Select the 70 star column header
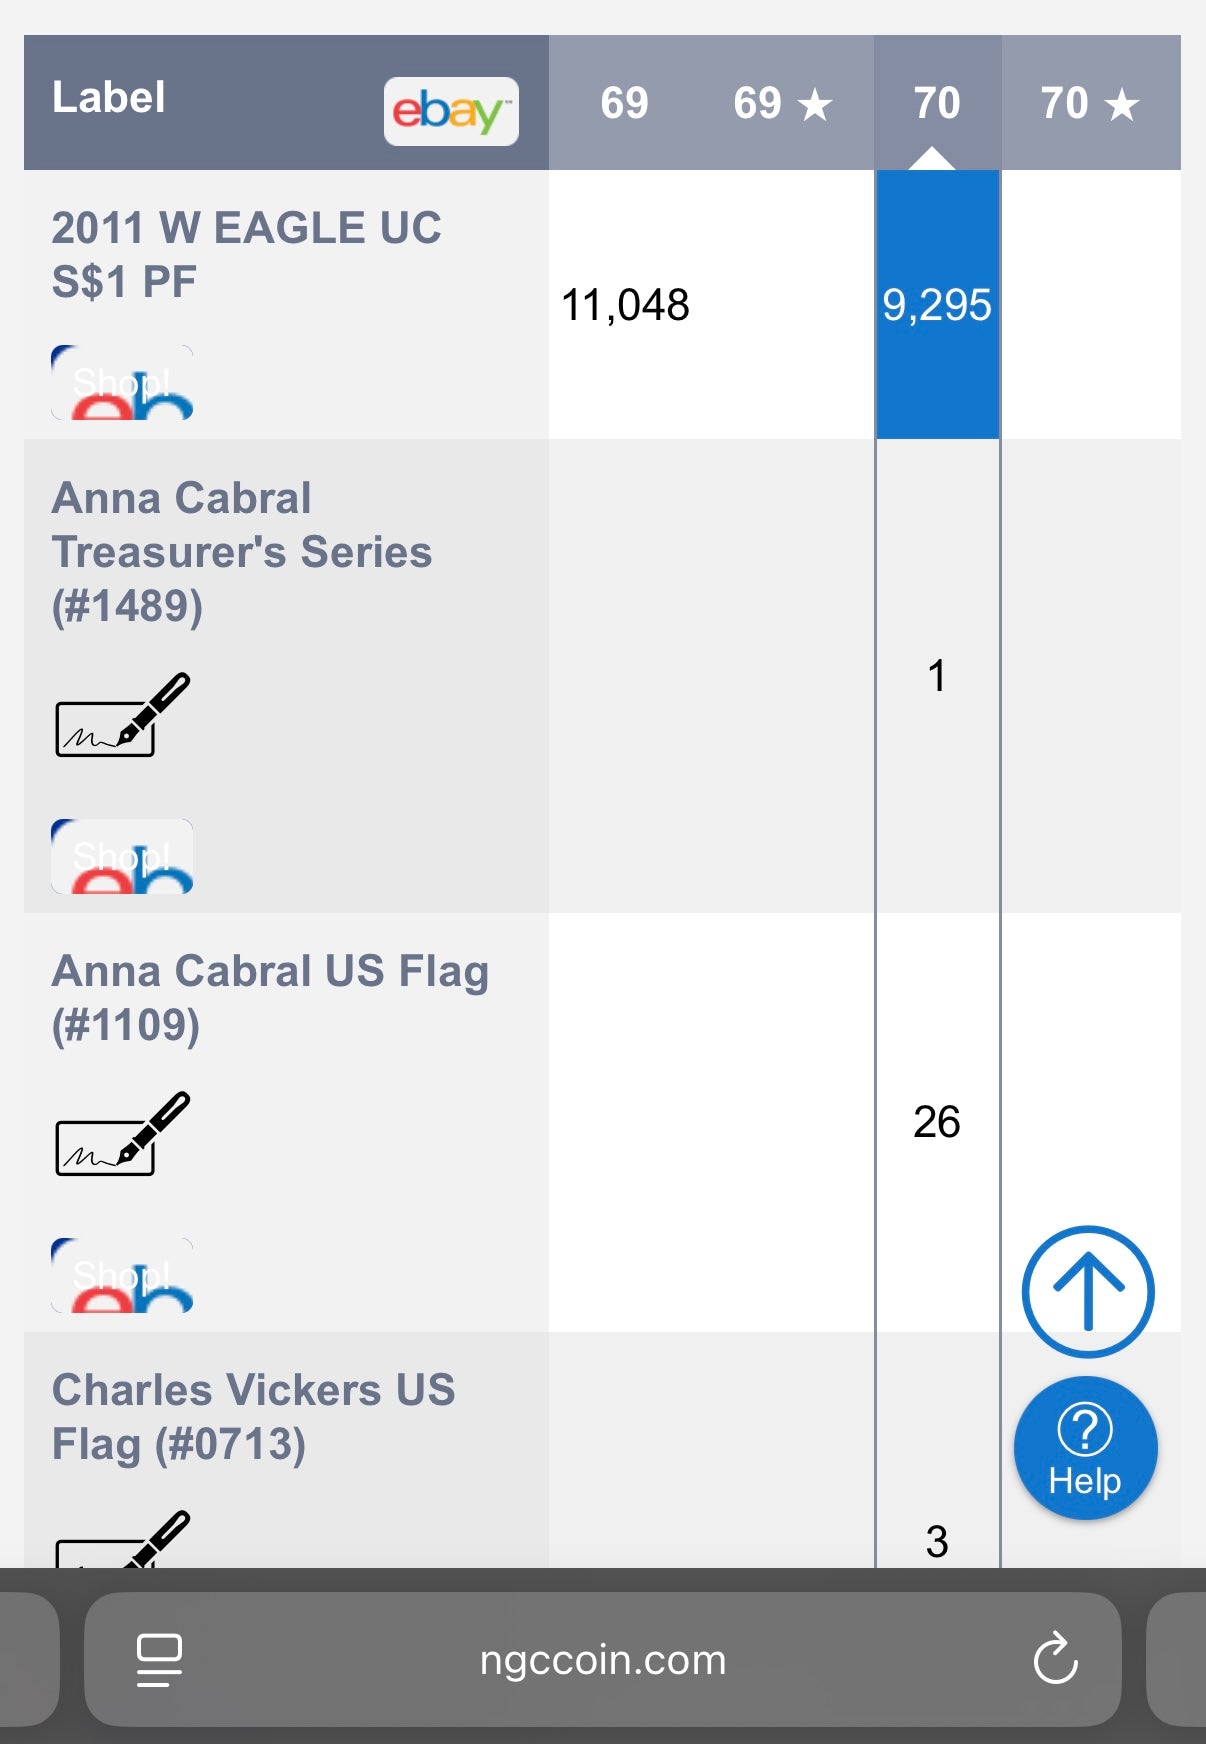This screenshot has height=1744, width=1206. click(x=1089, y=103)
